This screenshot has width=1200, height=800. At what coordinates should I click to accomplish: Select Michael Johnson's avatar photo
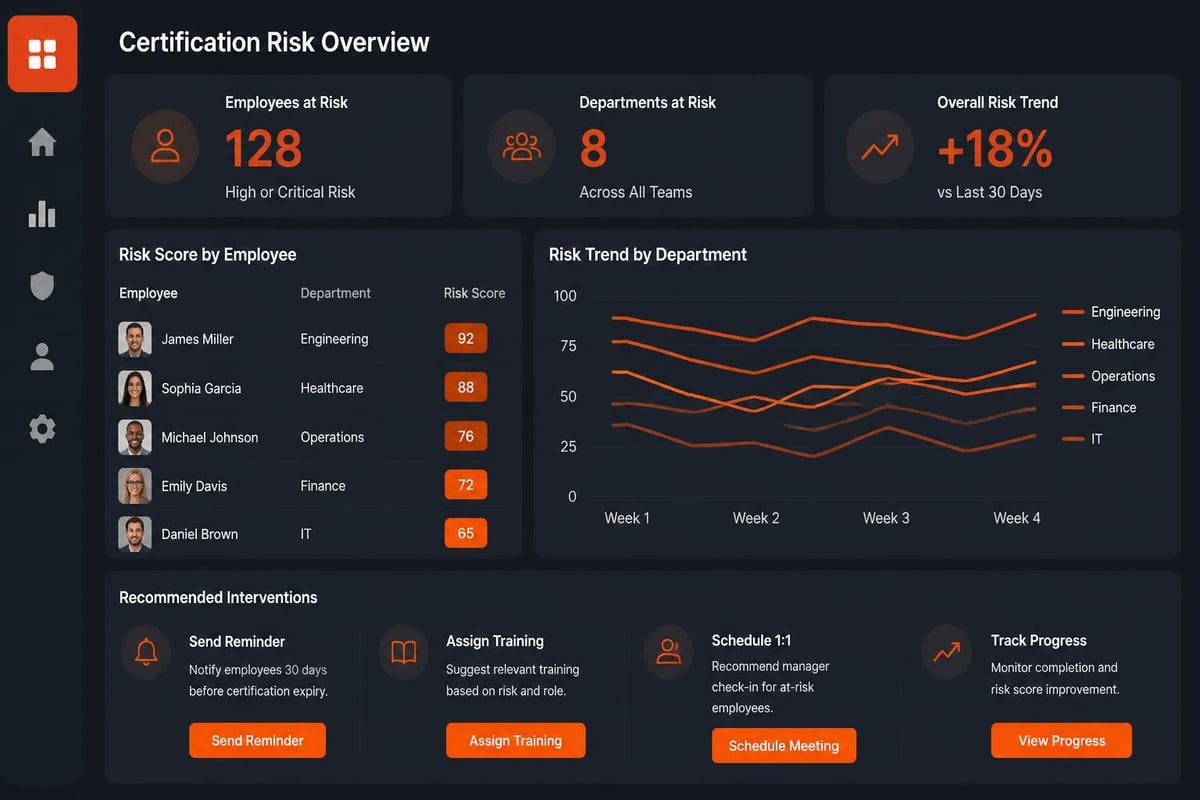point(135,437)
